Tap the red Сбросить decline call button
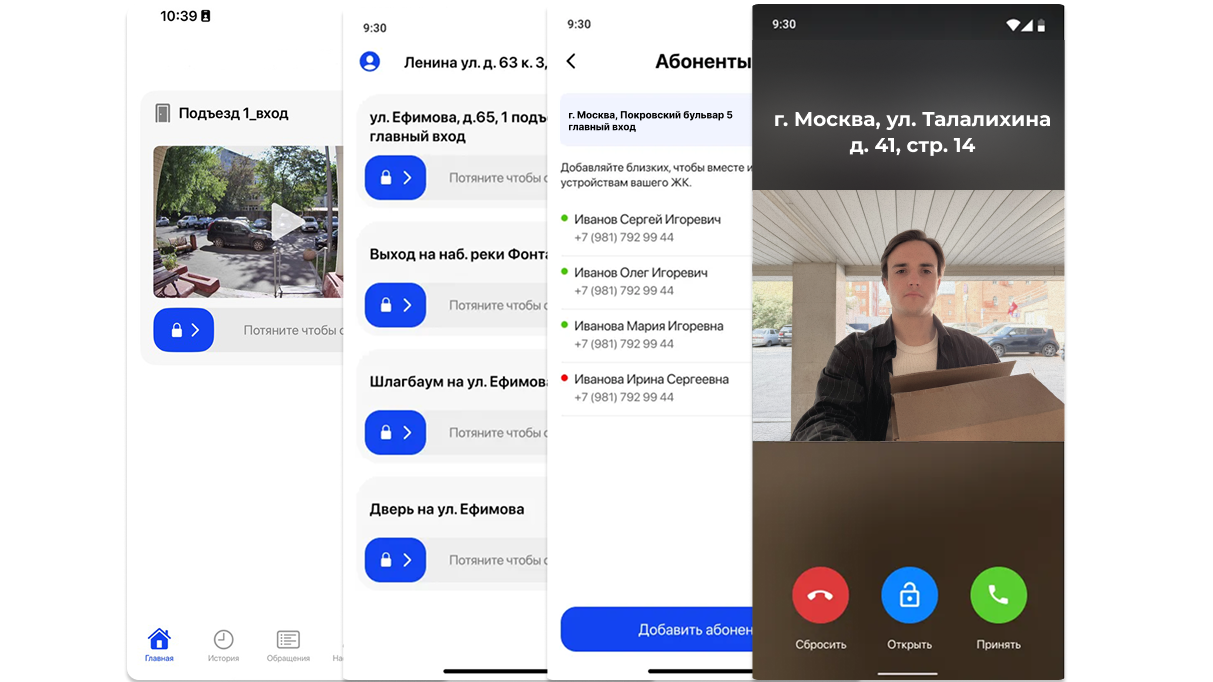Viewport: 1213px width, 682px height. click(x=820, y=595)
